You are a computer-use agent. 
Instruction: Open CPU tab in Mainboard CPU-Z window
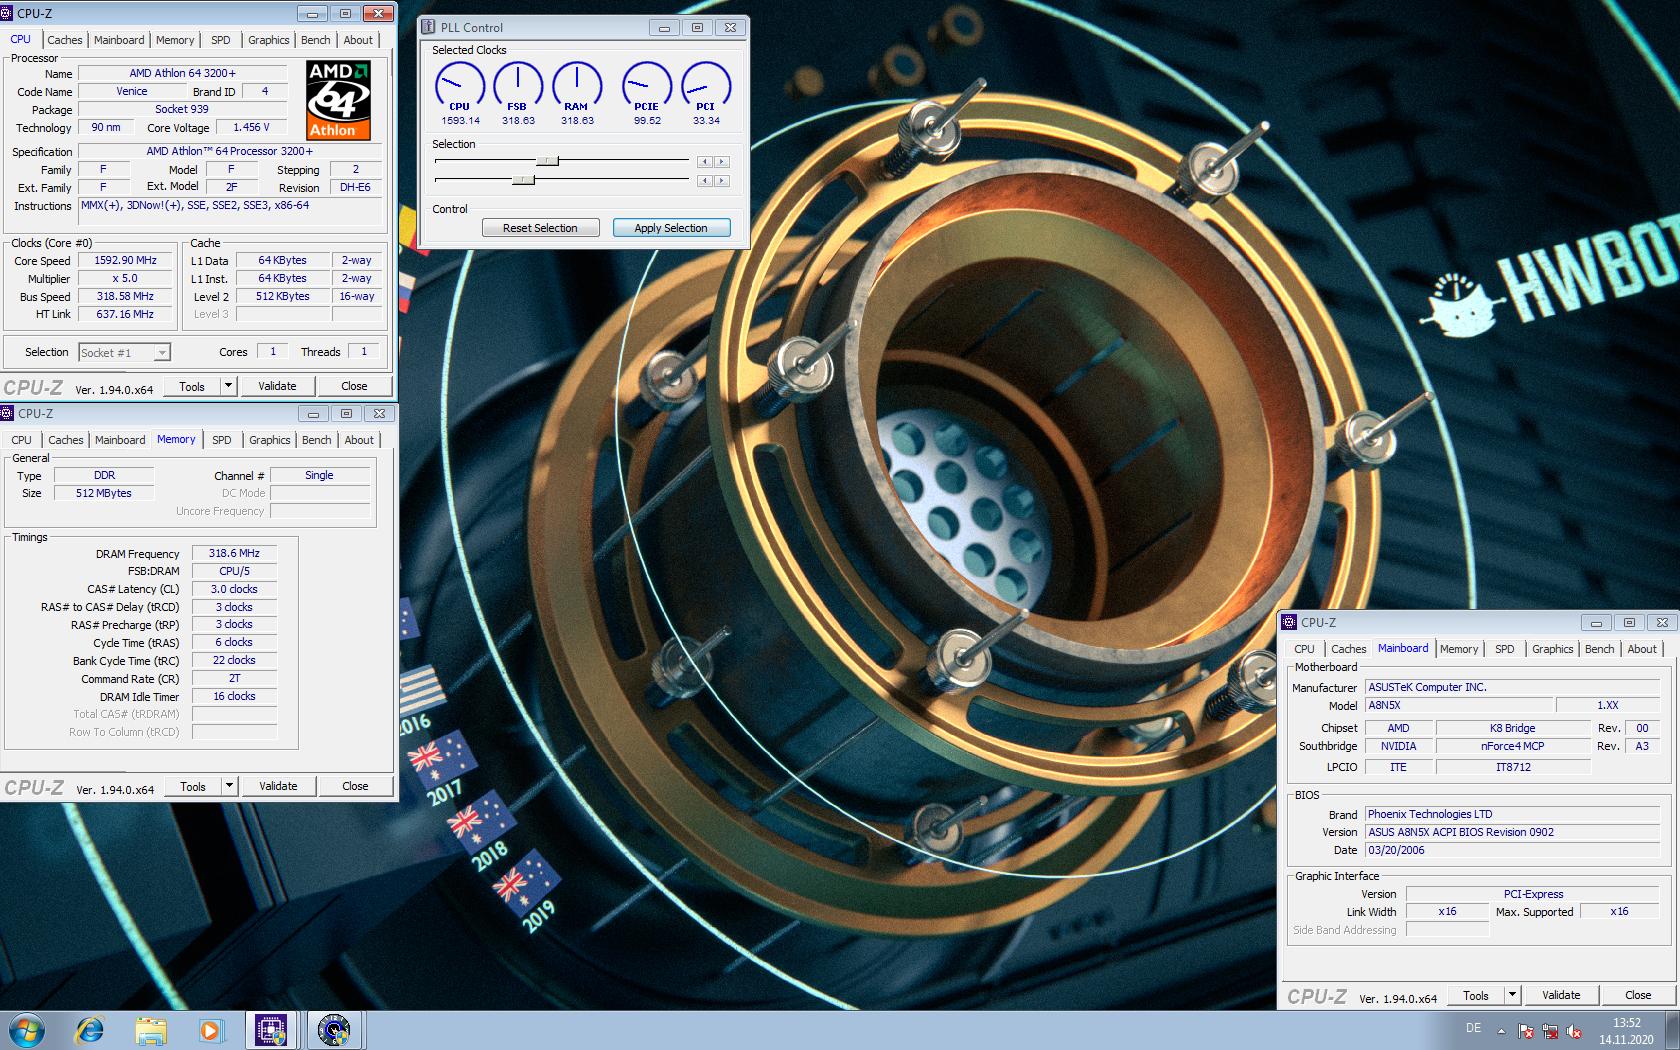(x=1305, y=649)
